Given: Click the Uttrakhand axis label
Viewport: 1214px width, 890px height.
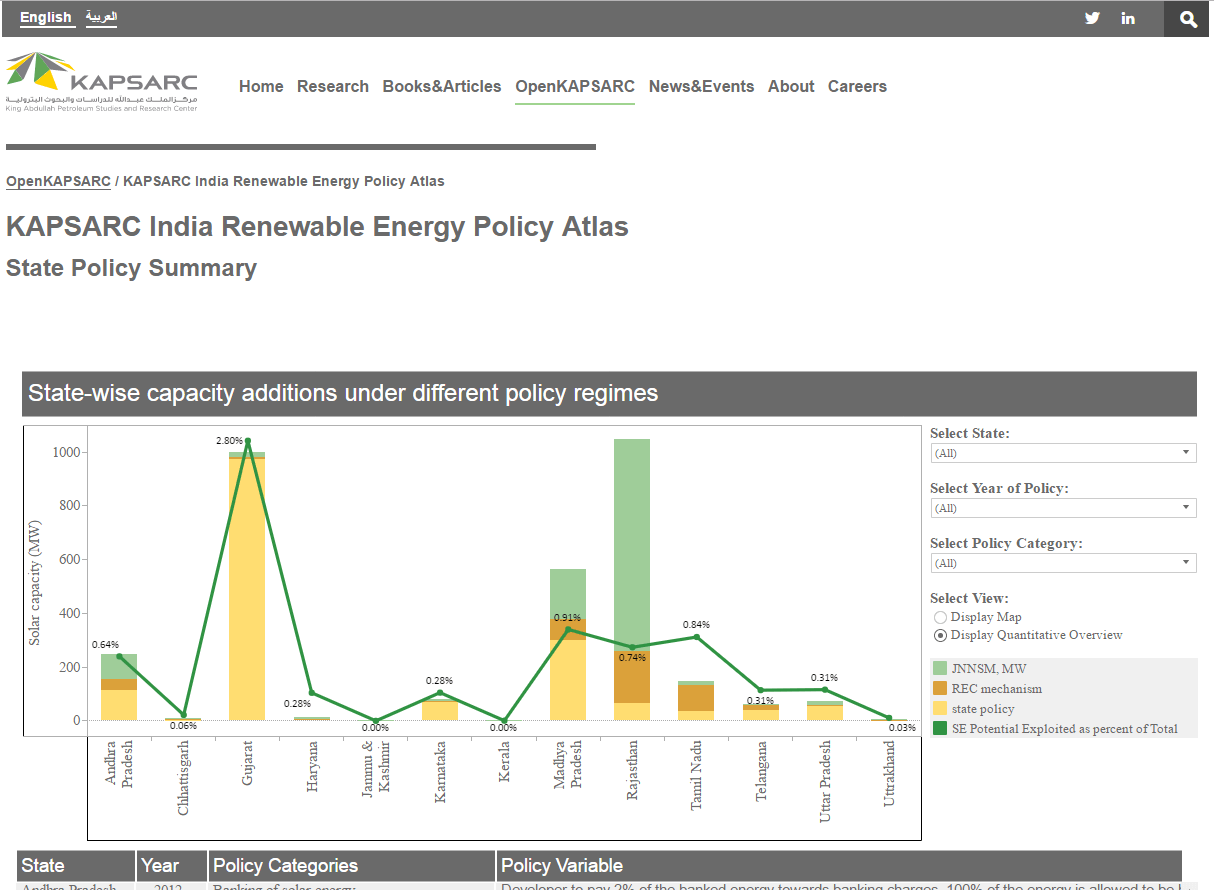Looking at the screenshot, I should pos(889,774).
